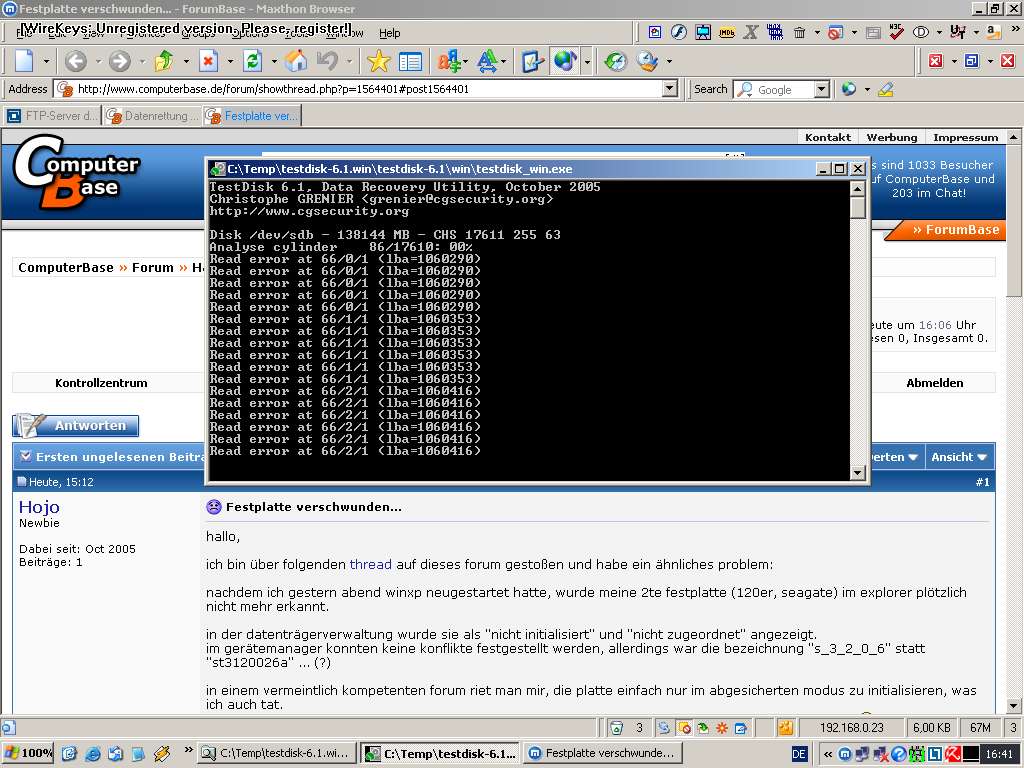This screenshot has width=1024, height=768.
Task: Click the Refresh page icon
Action: pos(252,61)
